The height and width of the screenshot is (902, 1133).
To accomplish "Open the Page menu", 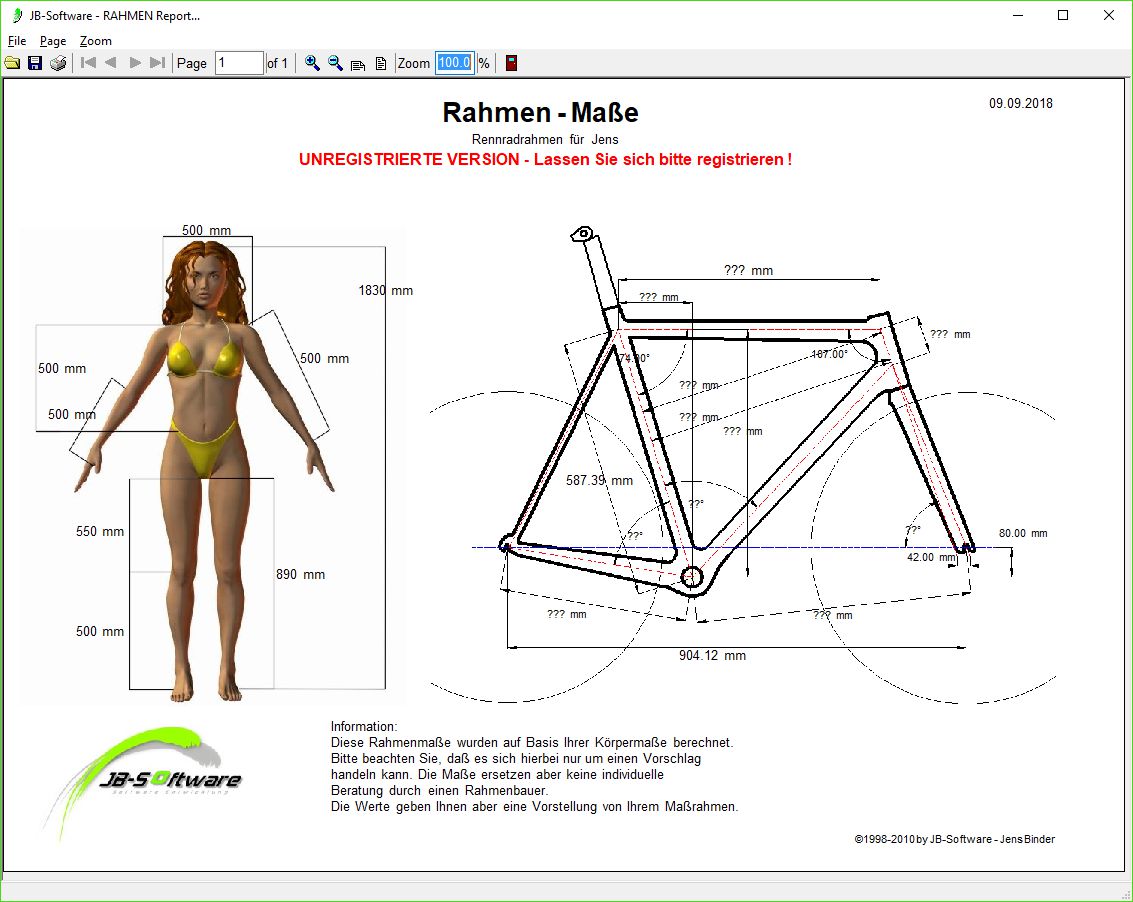I will [x=53, y=41].
